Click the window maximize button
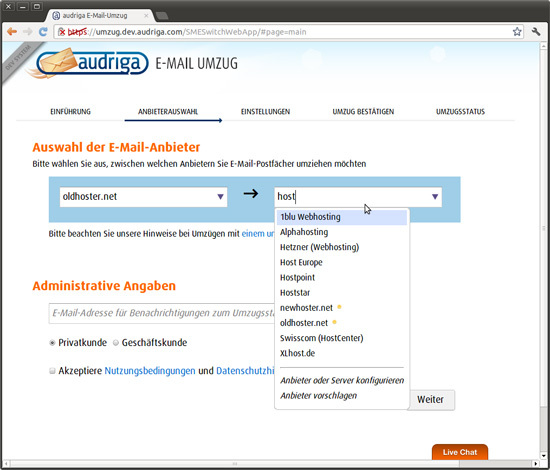This screenshot has width=550, height=470. point(36,6)
